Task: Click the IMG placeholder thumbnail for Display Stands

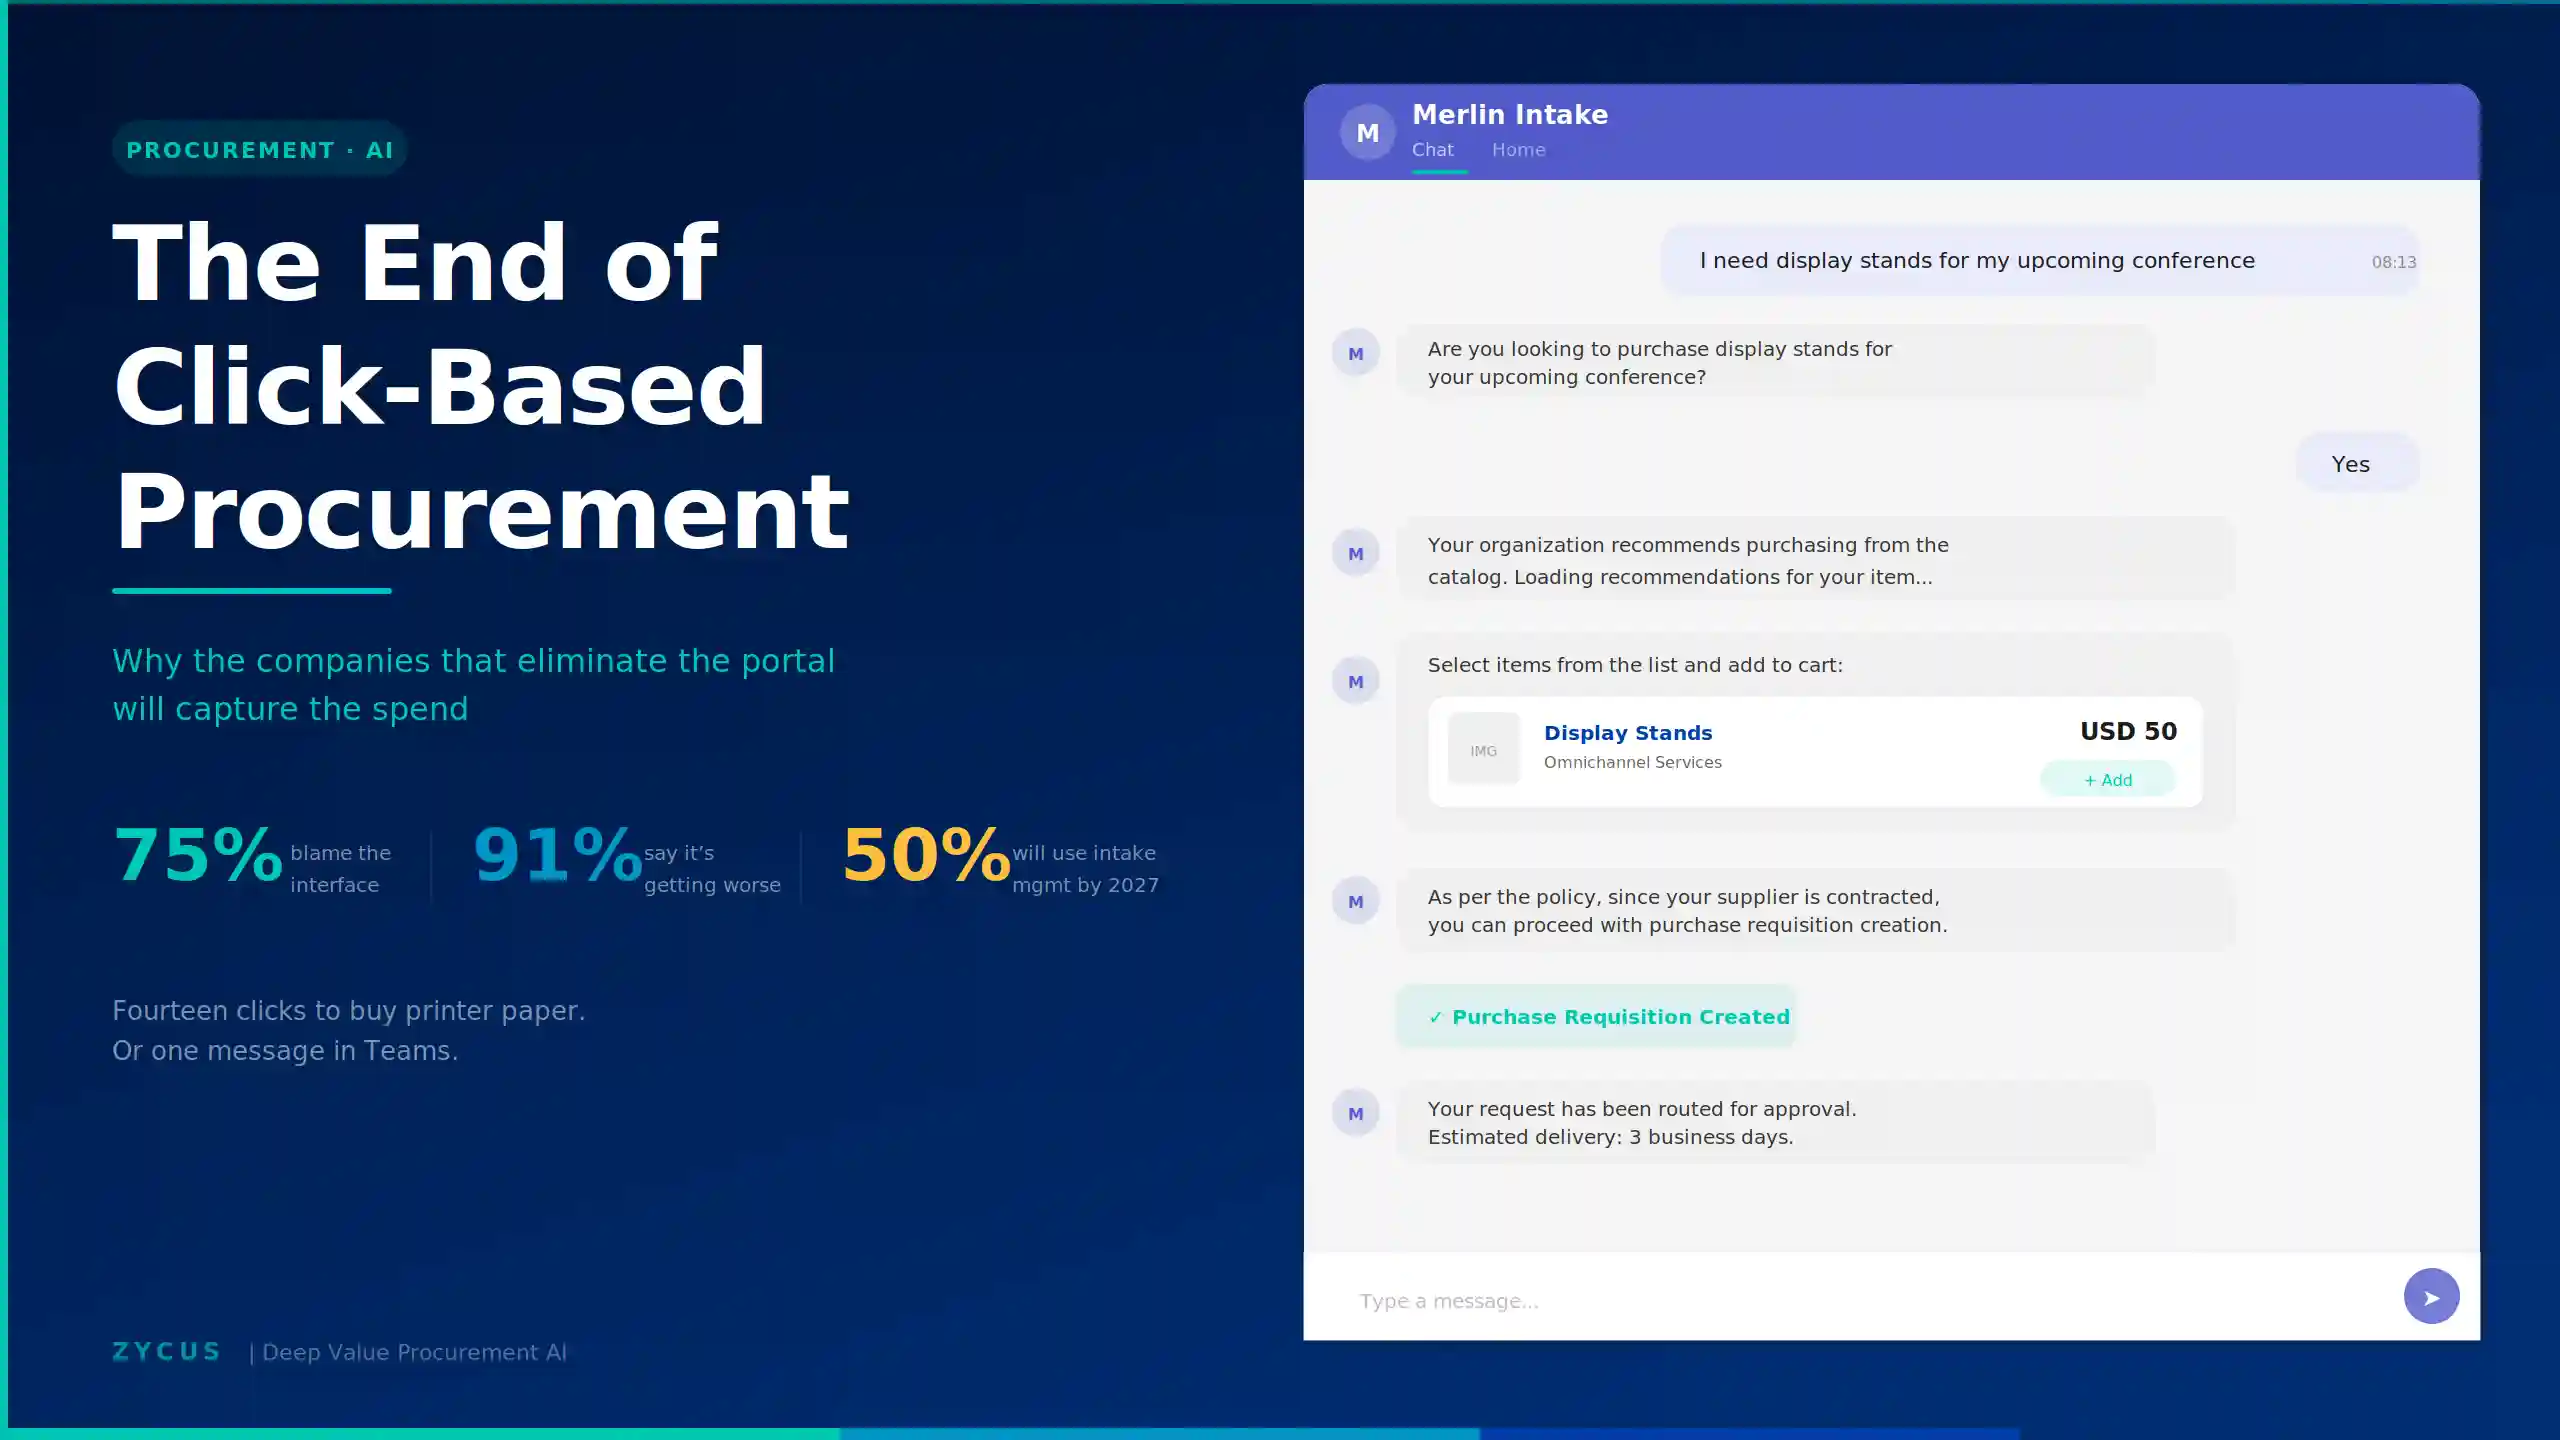Action: (x=1482, y=748)
